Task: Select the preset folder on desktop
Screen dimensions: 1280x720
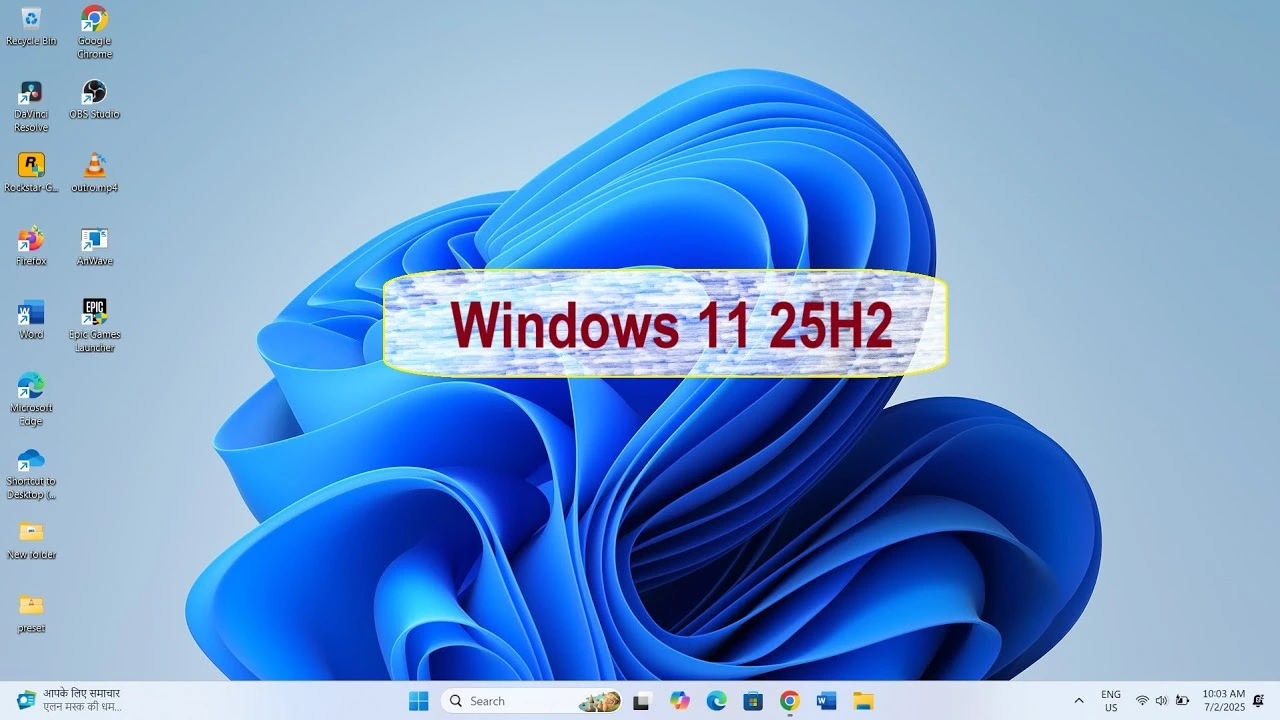Action: [31, 613]
